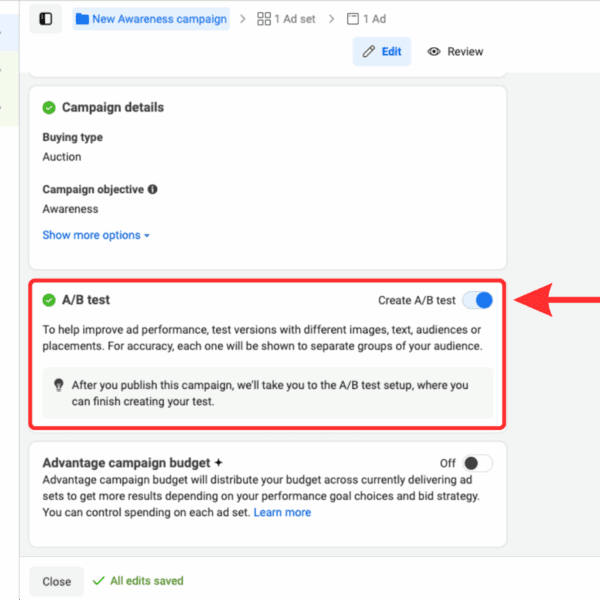
Task: Click the campaign folder icon
Action: coord(82,19)
